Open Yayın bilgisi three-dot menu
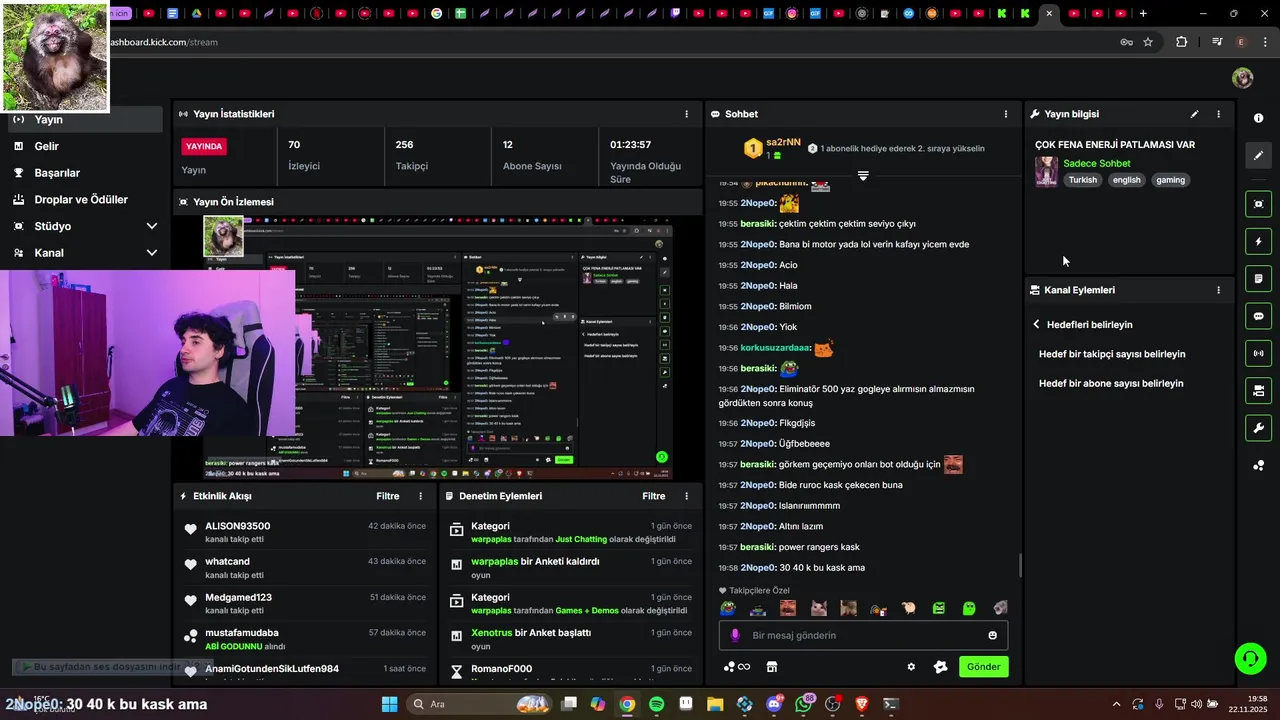This screenshot has height=720, width=1280. 1218,114
